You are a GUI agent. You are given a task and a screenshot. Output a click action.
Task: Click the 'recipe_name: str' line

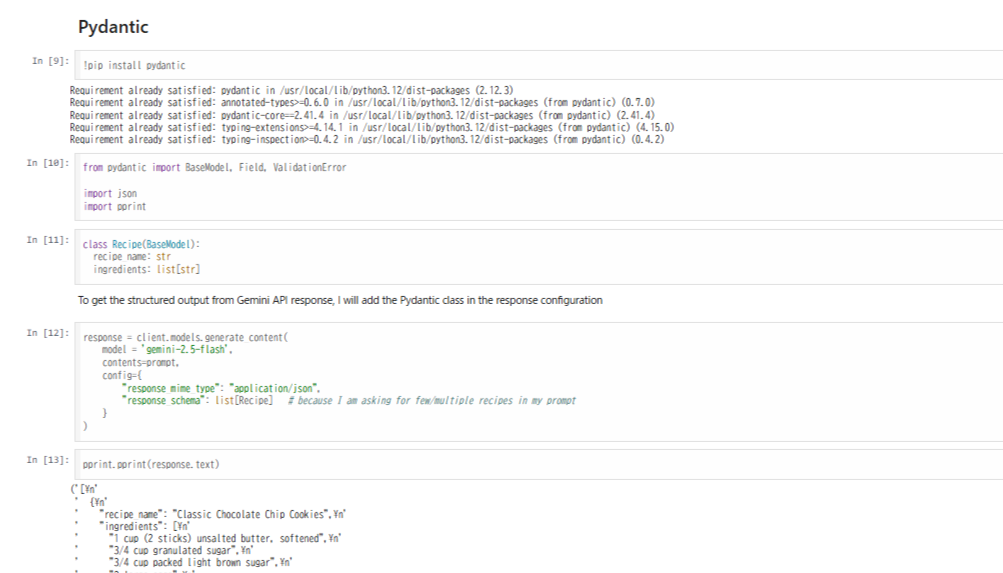click(x=132, y=256)
